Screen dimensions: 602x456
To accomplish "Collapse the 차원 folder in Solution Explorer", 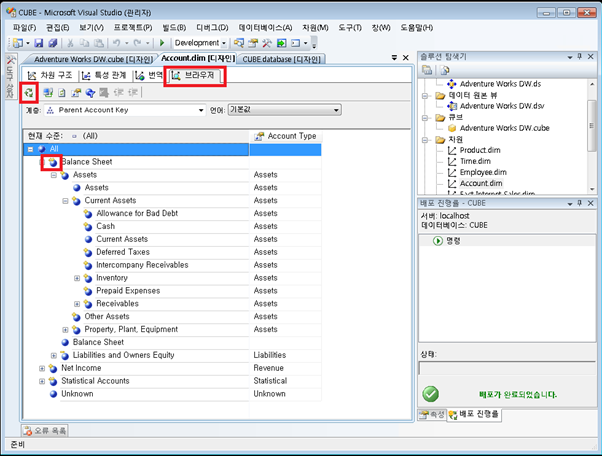I will coord(425,140).
